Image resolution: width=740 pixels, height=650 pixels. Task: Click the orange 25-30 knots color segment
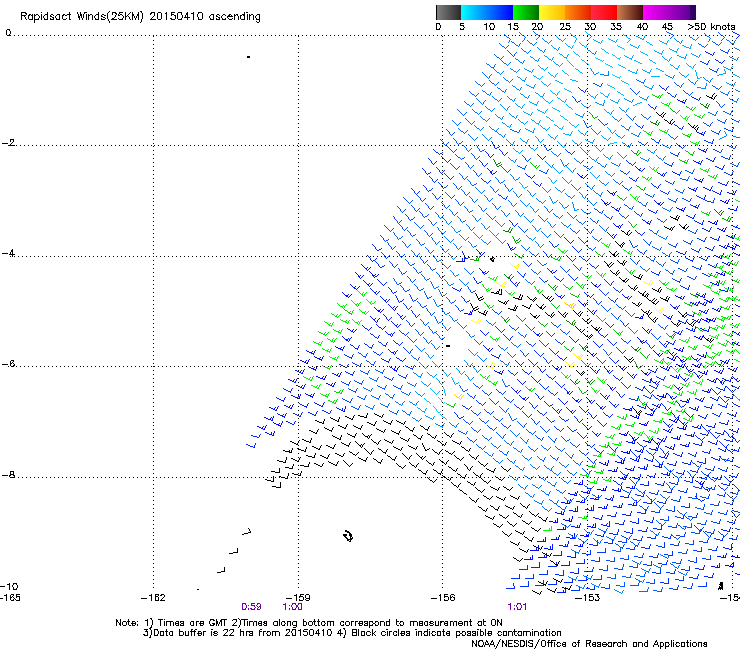tap(578, 12)
